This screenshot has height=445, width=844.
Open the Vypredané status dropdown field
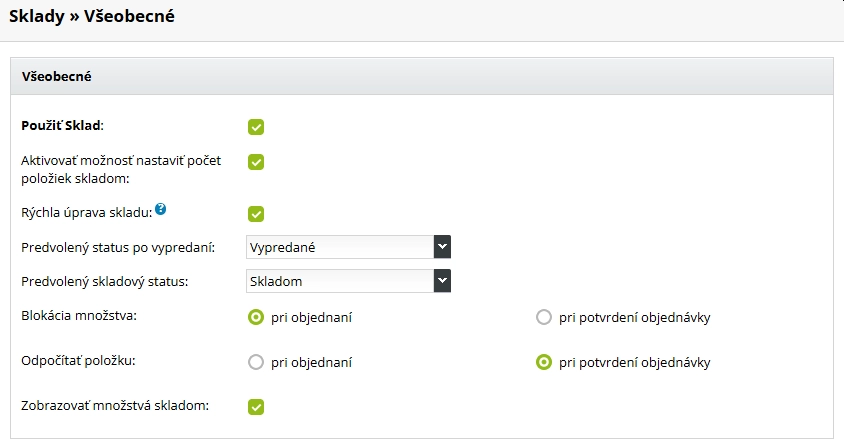(340, 247)
